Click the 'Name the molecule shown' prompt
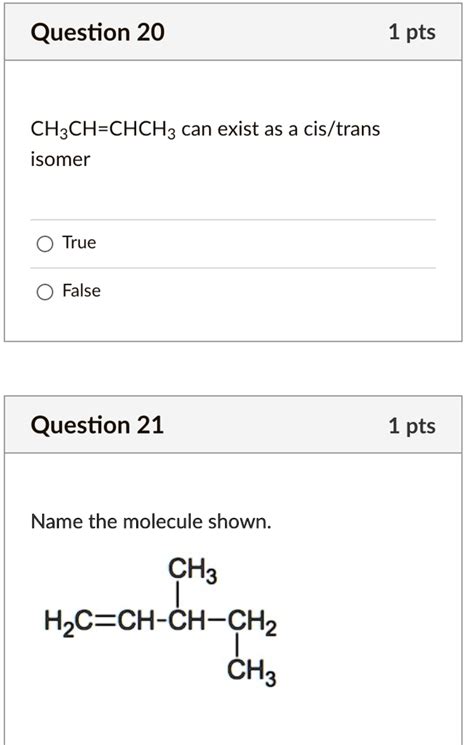This screenshot has height=745, width=474. tap(151, 521)
